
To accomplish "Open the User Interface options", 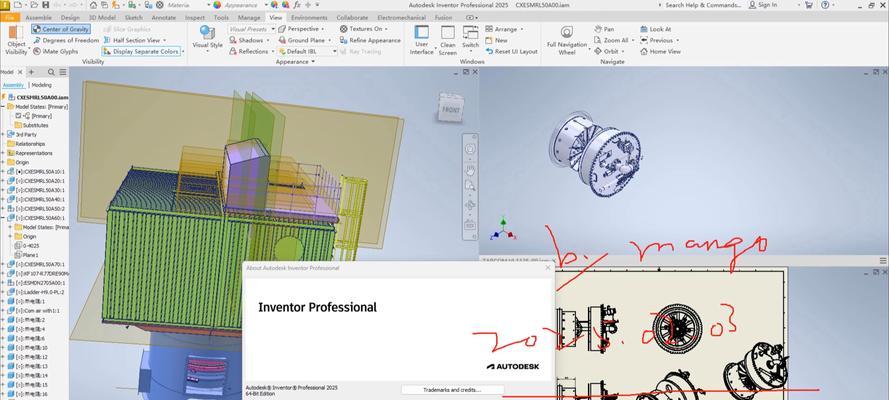I will [x=421, y=40].
